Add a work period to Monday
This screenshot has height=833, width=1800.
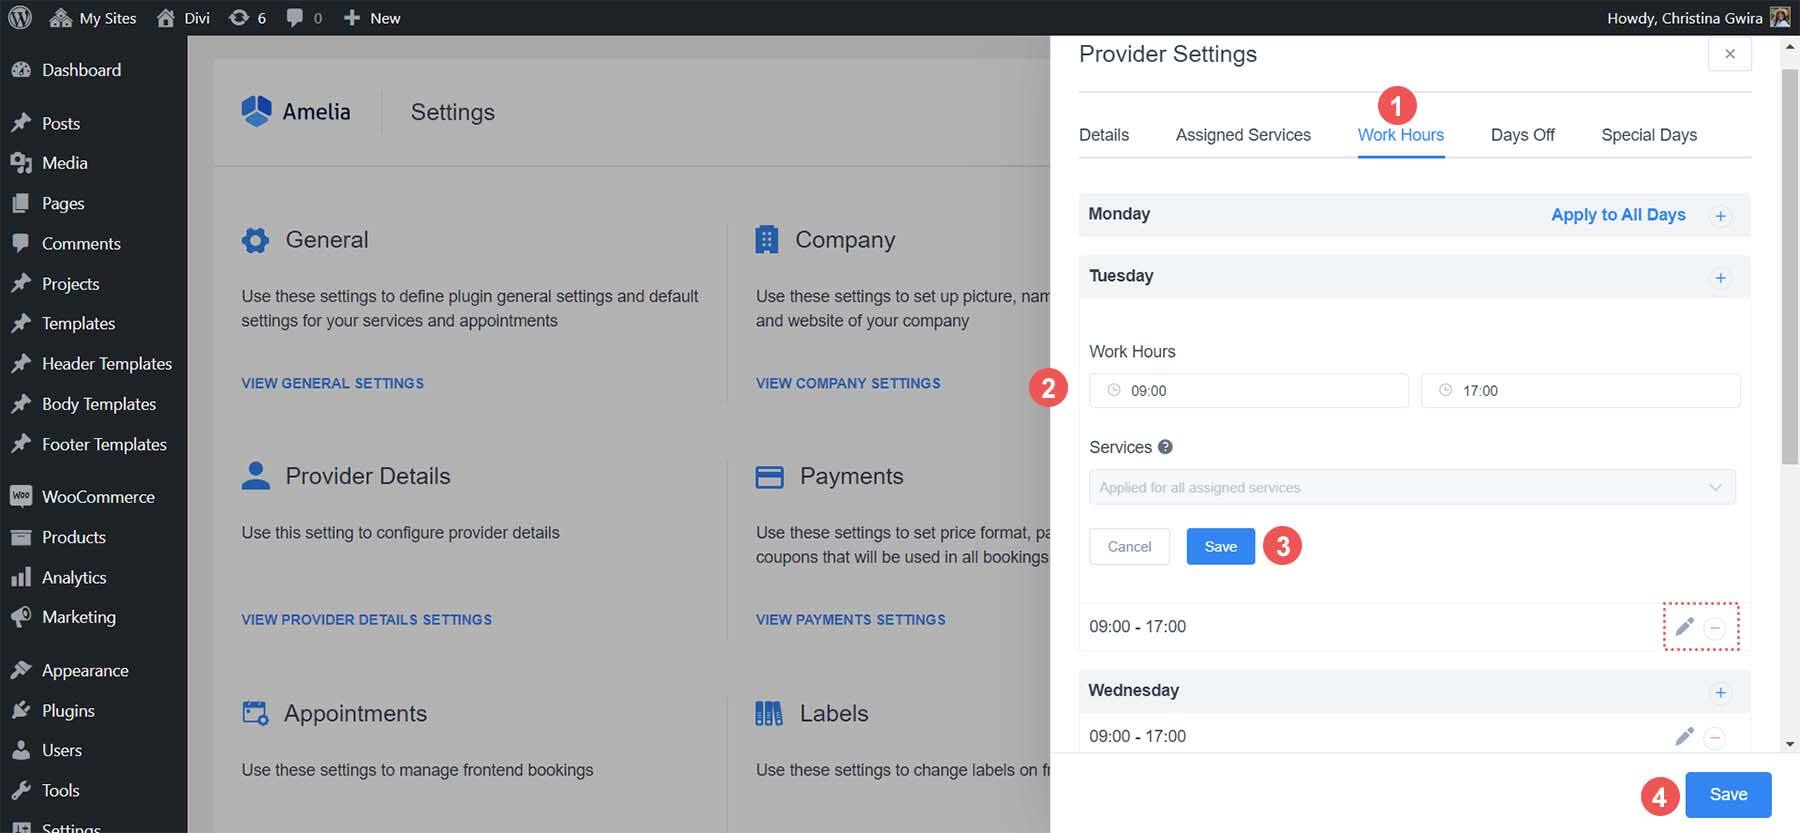click(1721, 216)
